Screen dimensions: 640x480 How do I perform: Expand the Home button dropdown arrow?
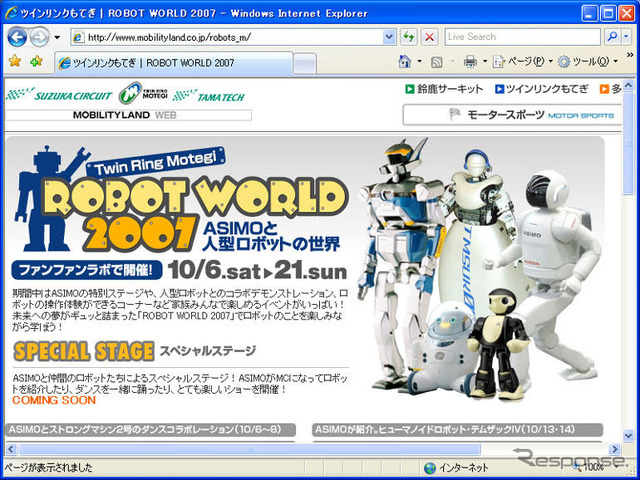(420, 62)
